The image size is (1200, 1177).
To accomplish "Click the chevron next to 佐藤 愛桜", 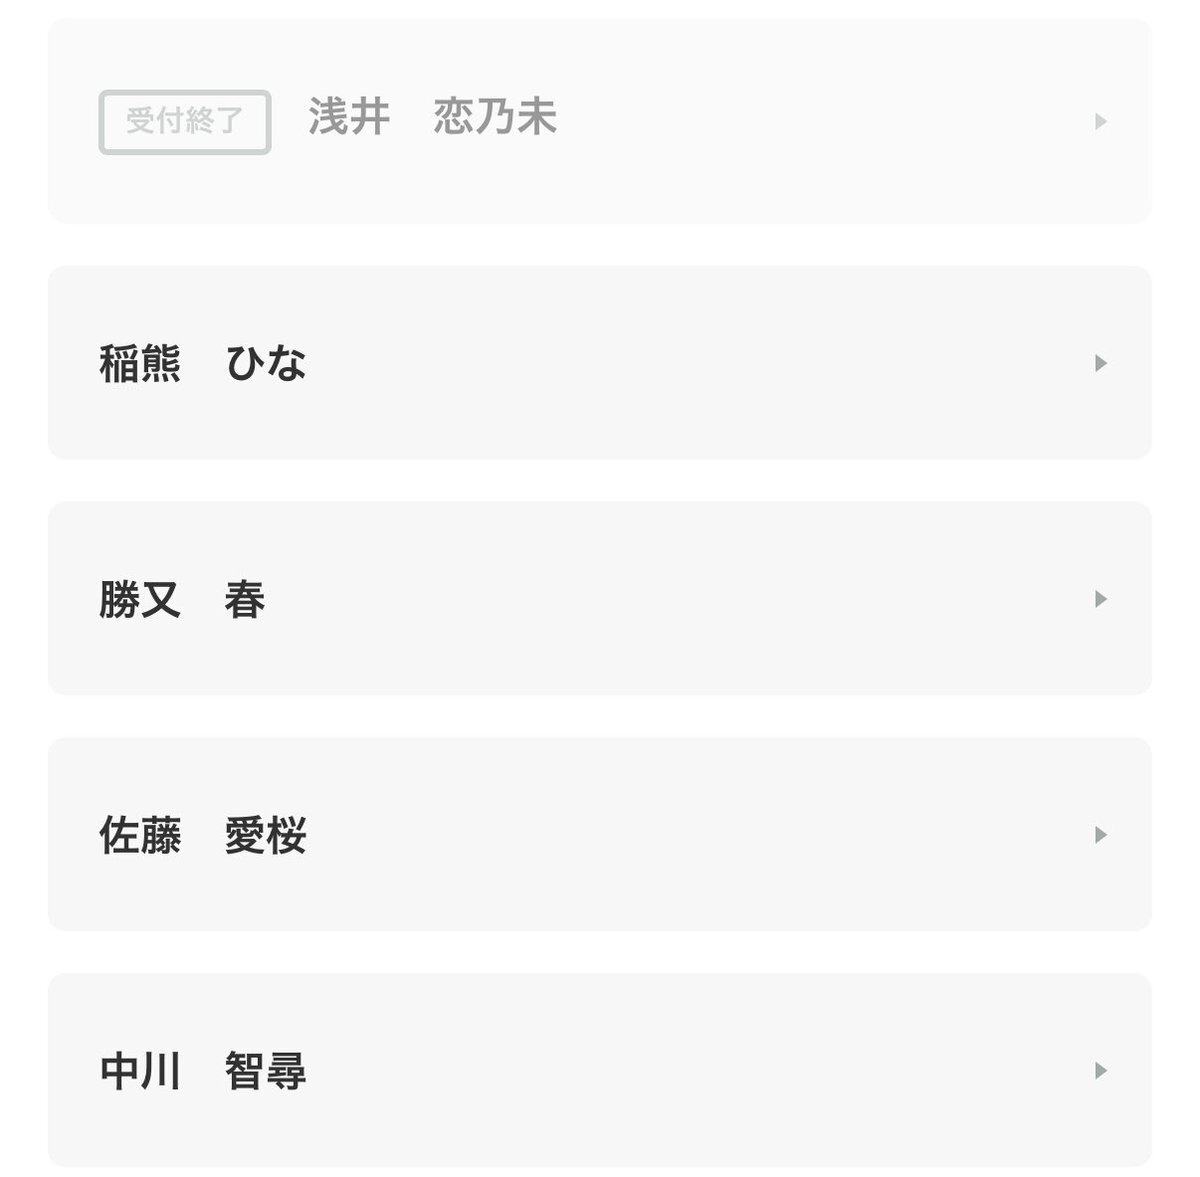I will click(x=1100, y=835).
